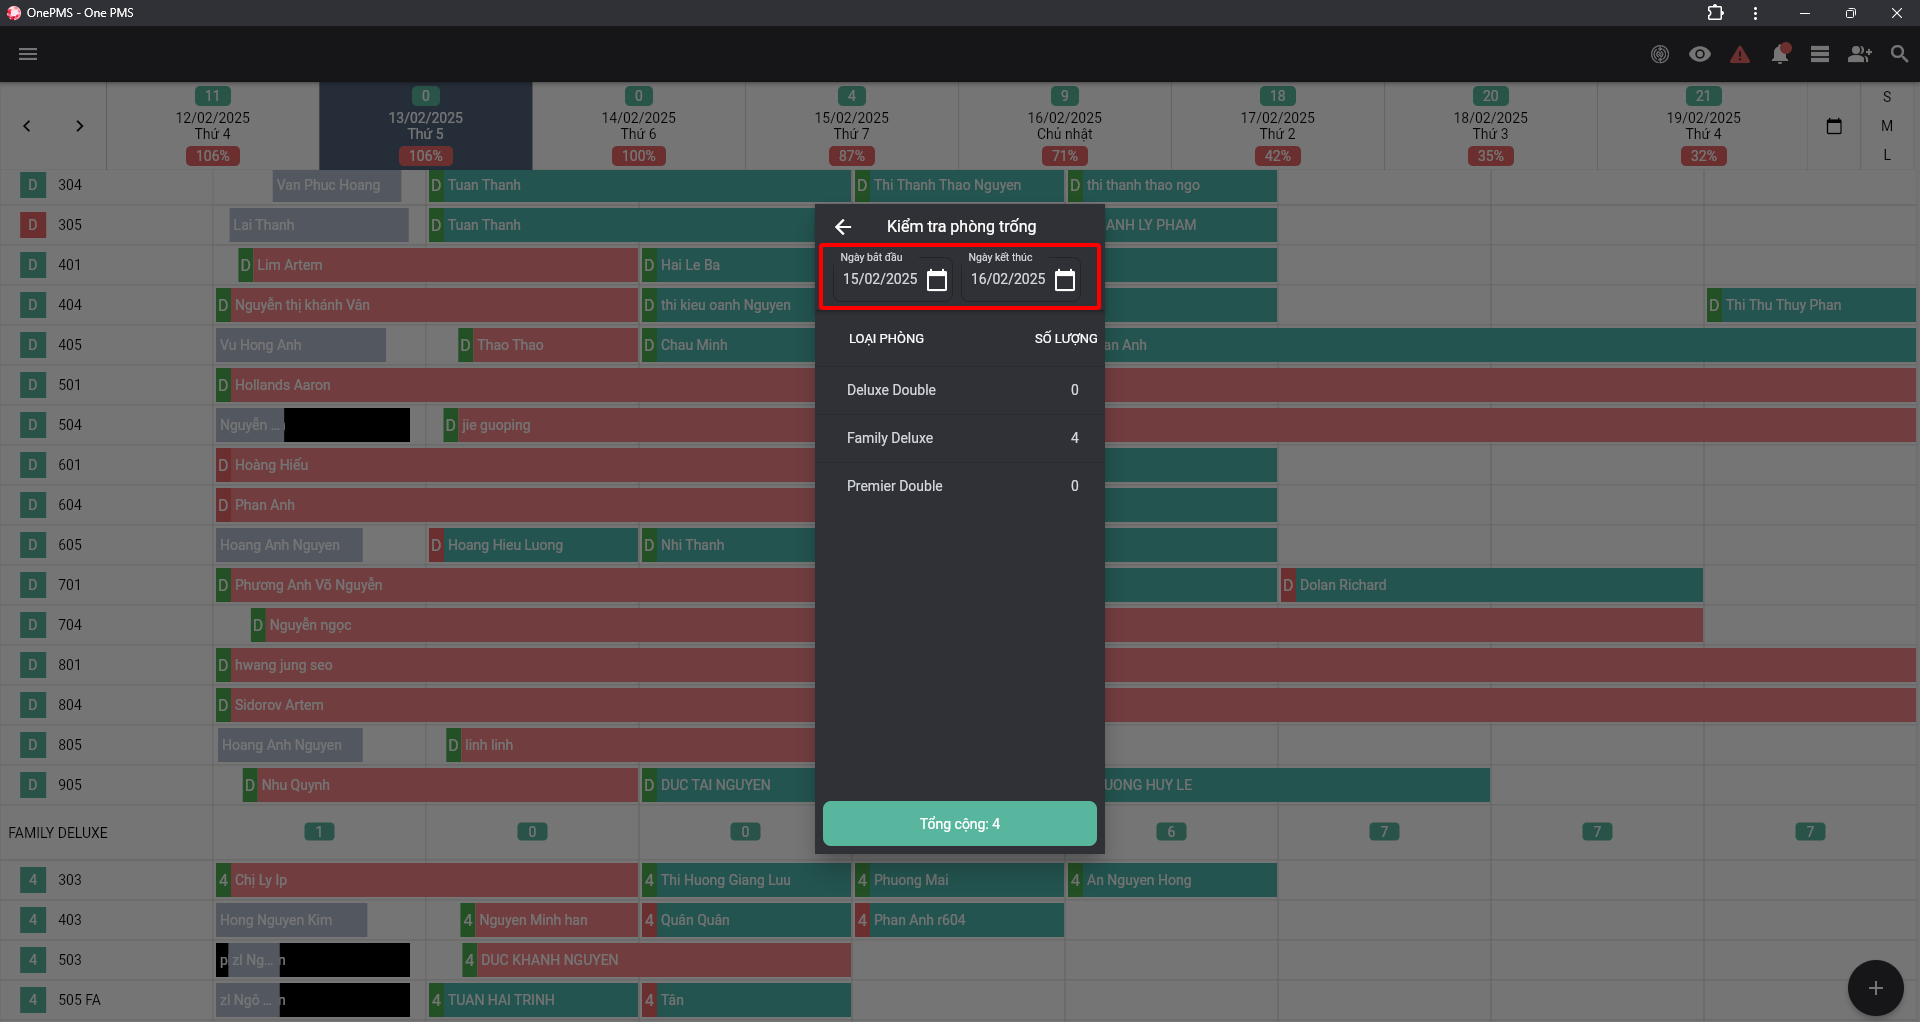The height and width of the screenshot is (1022, 1920).
Task: Open Nguyễn thị khánh Vân booking bar
Action: point(427,305)
